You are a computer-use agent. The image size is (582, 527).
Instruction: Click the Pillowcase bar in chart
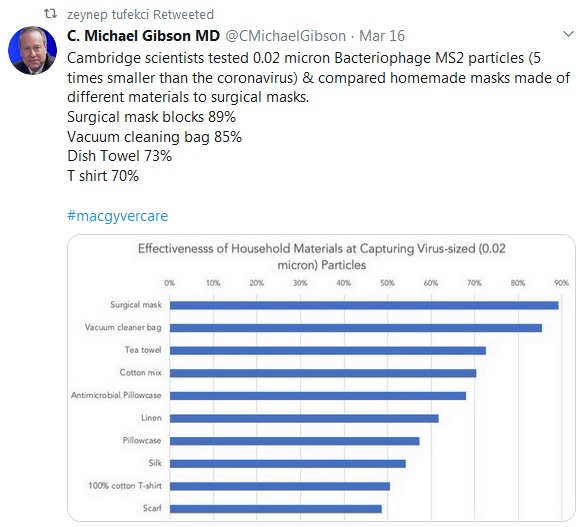295,441
